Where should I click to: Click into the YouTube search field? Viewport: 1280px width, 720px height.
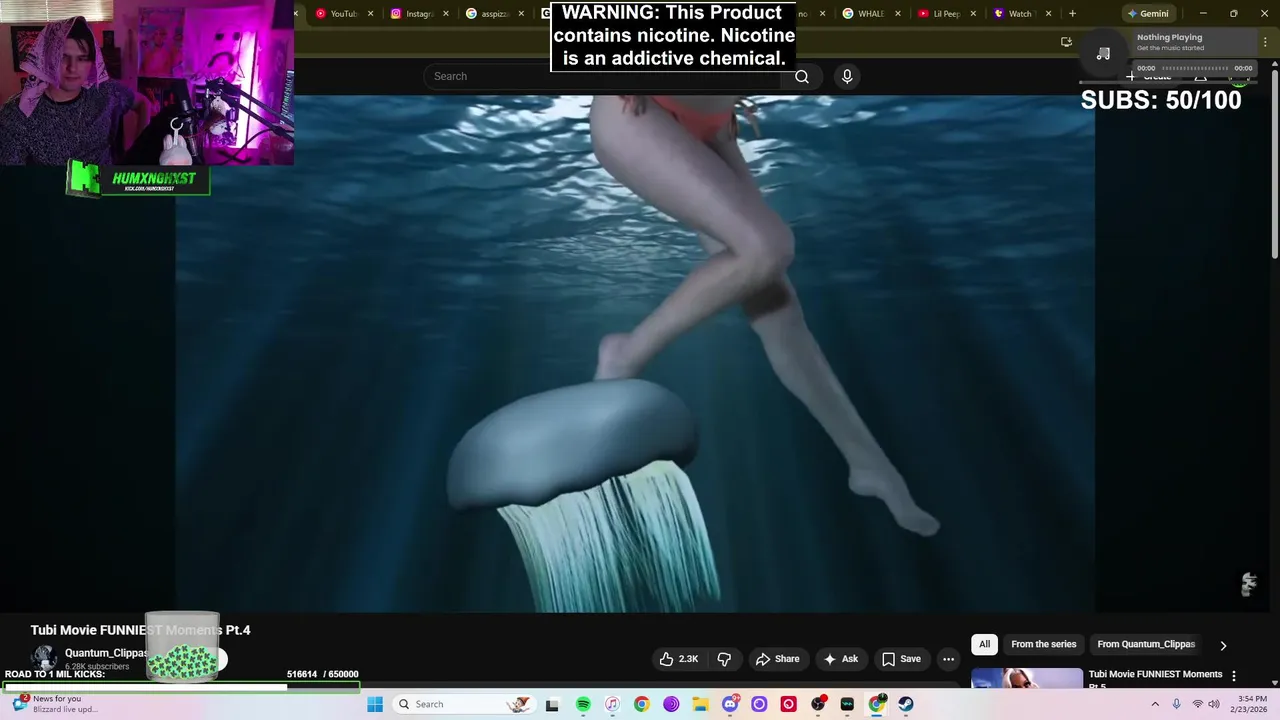pyautogui.click(x=604, y=77)
